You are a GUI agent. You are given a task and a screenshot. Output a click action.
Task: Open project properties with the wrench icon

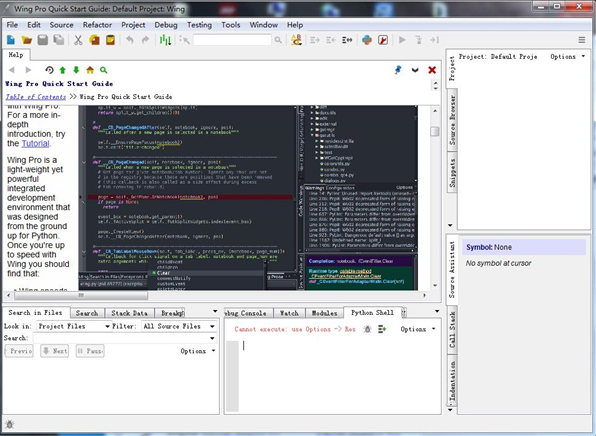(x=383, y=40)
